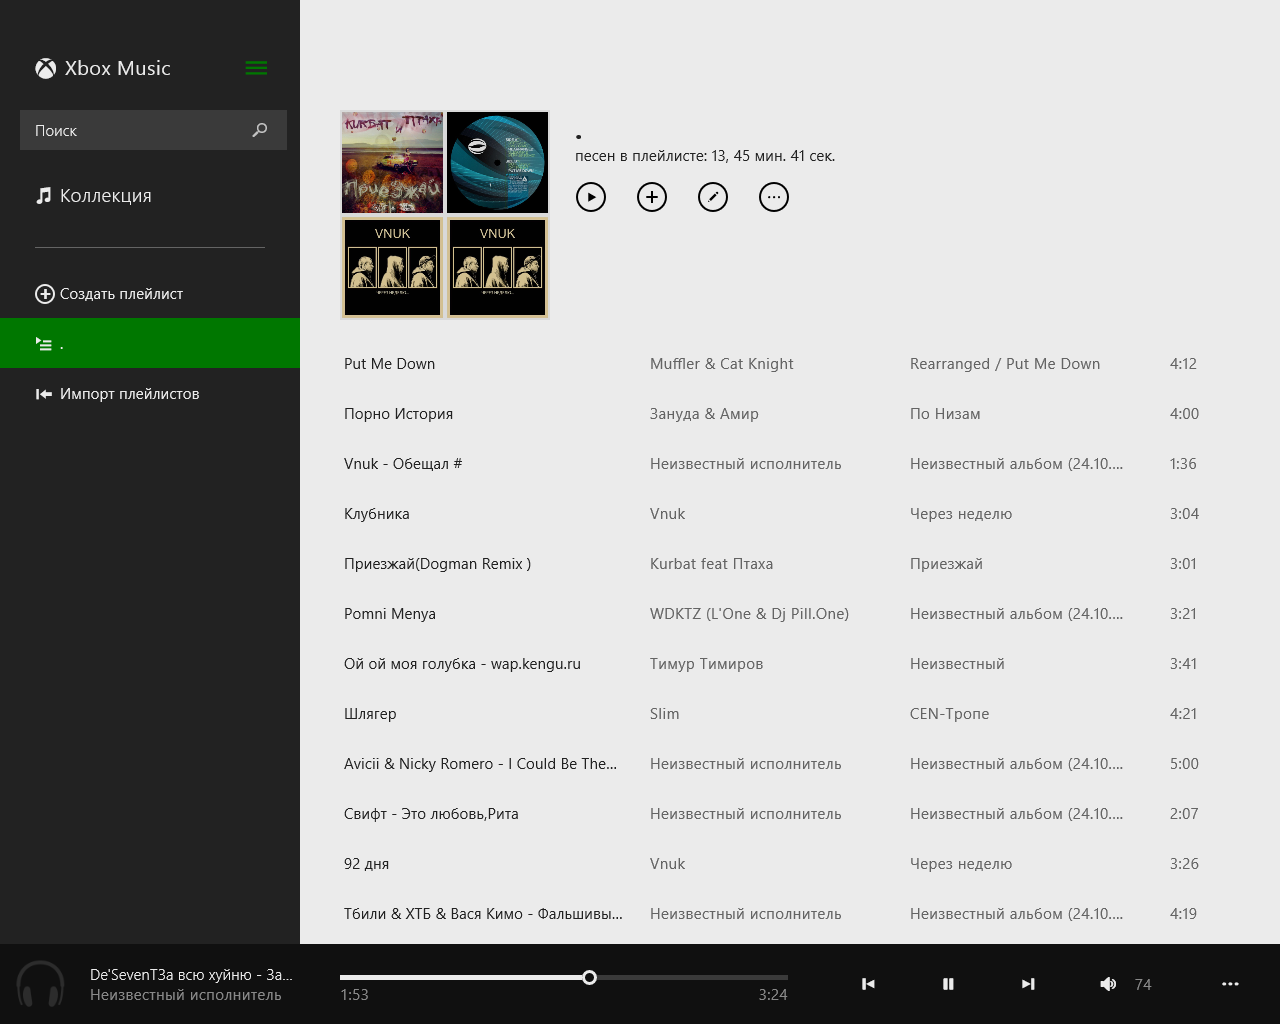Click artist WDKTZ (L'One & Dj Pill.One)
1280x1024 pixels.
(749, 614)
